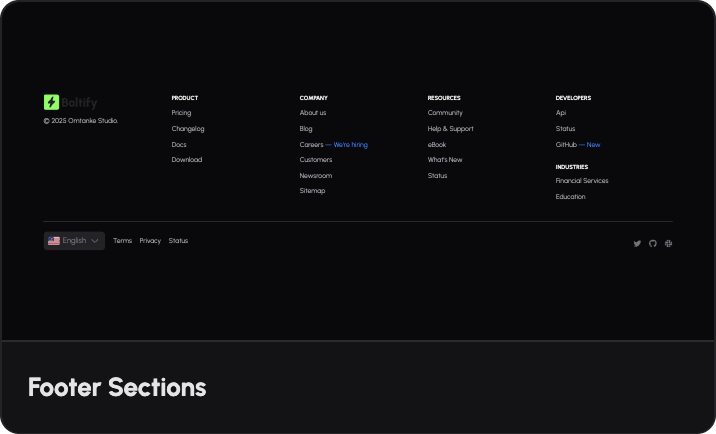Go to the Changelog page
Screen dimensions: 716x434
tap(187, 129)
